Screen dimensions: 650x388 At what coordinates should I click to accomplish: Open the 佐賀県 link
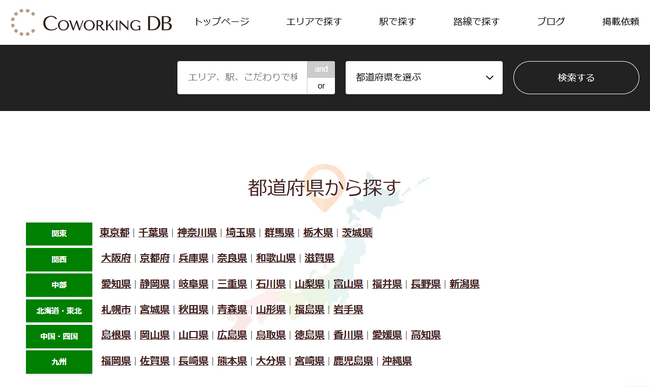pos(155,361)
